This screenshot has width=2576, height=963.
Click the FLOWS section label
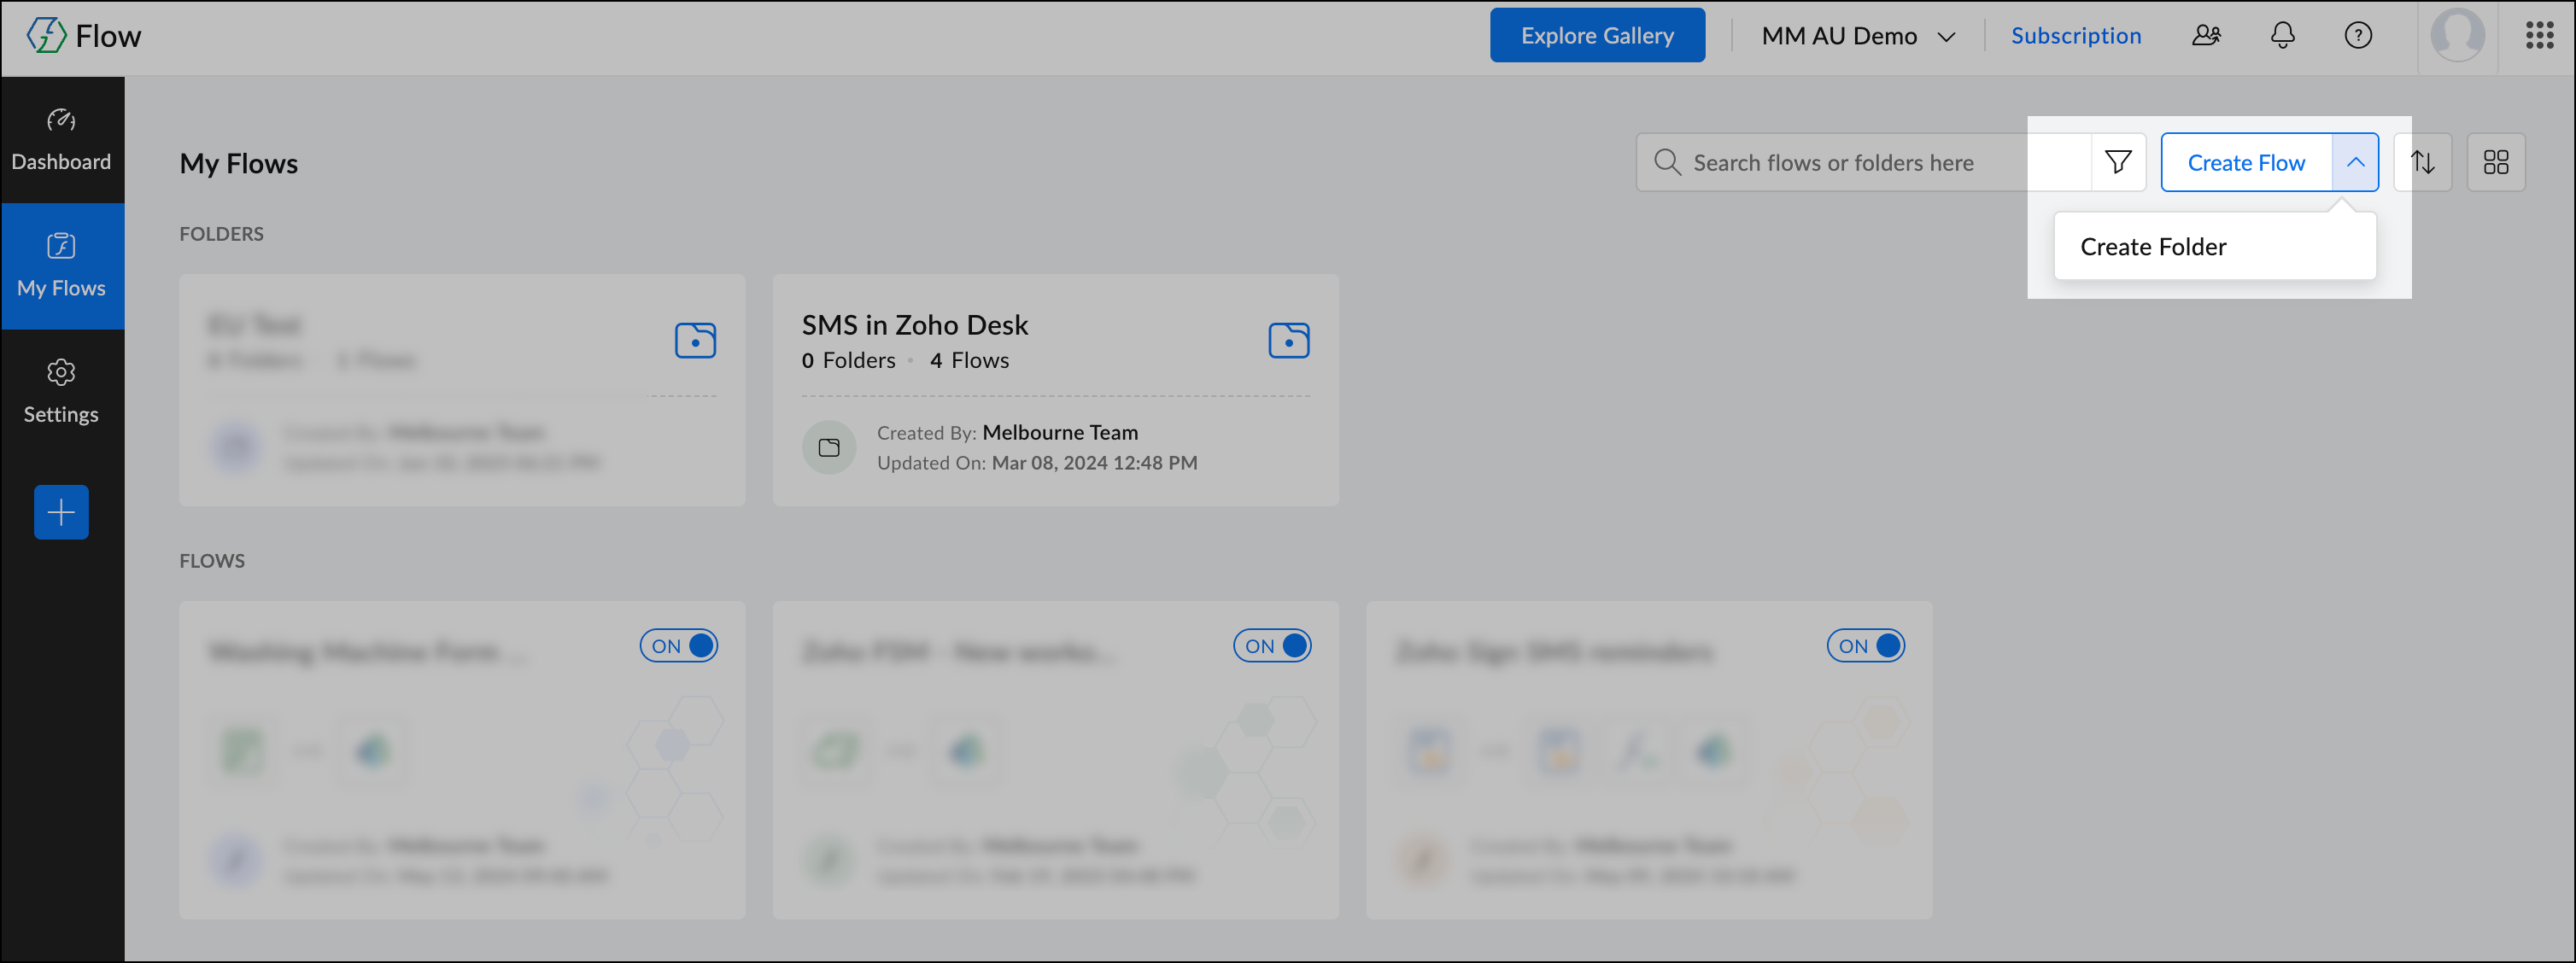[x=212, y=561]
